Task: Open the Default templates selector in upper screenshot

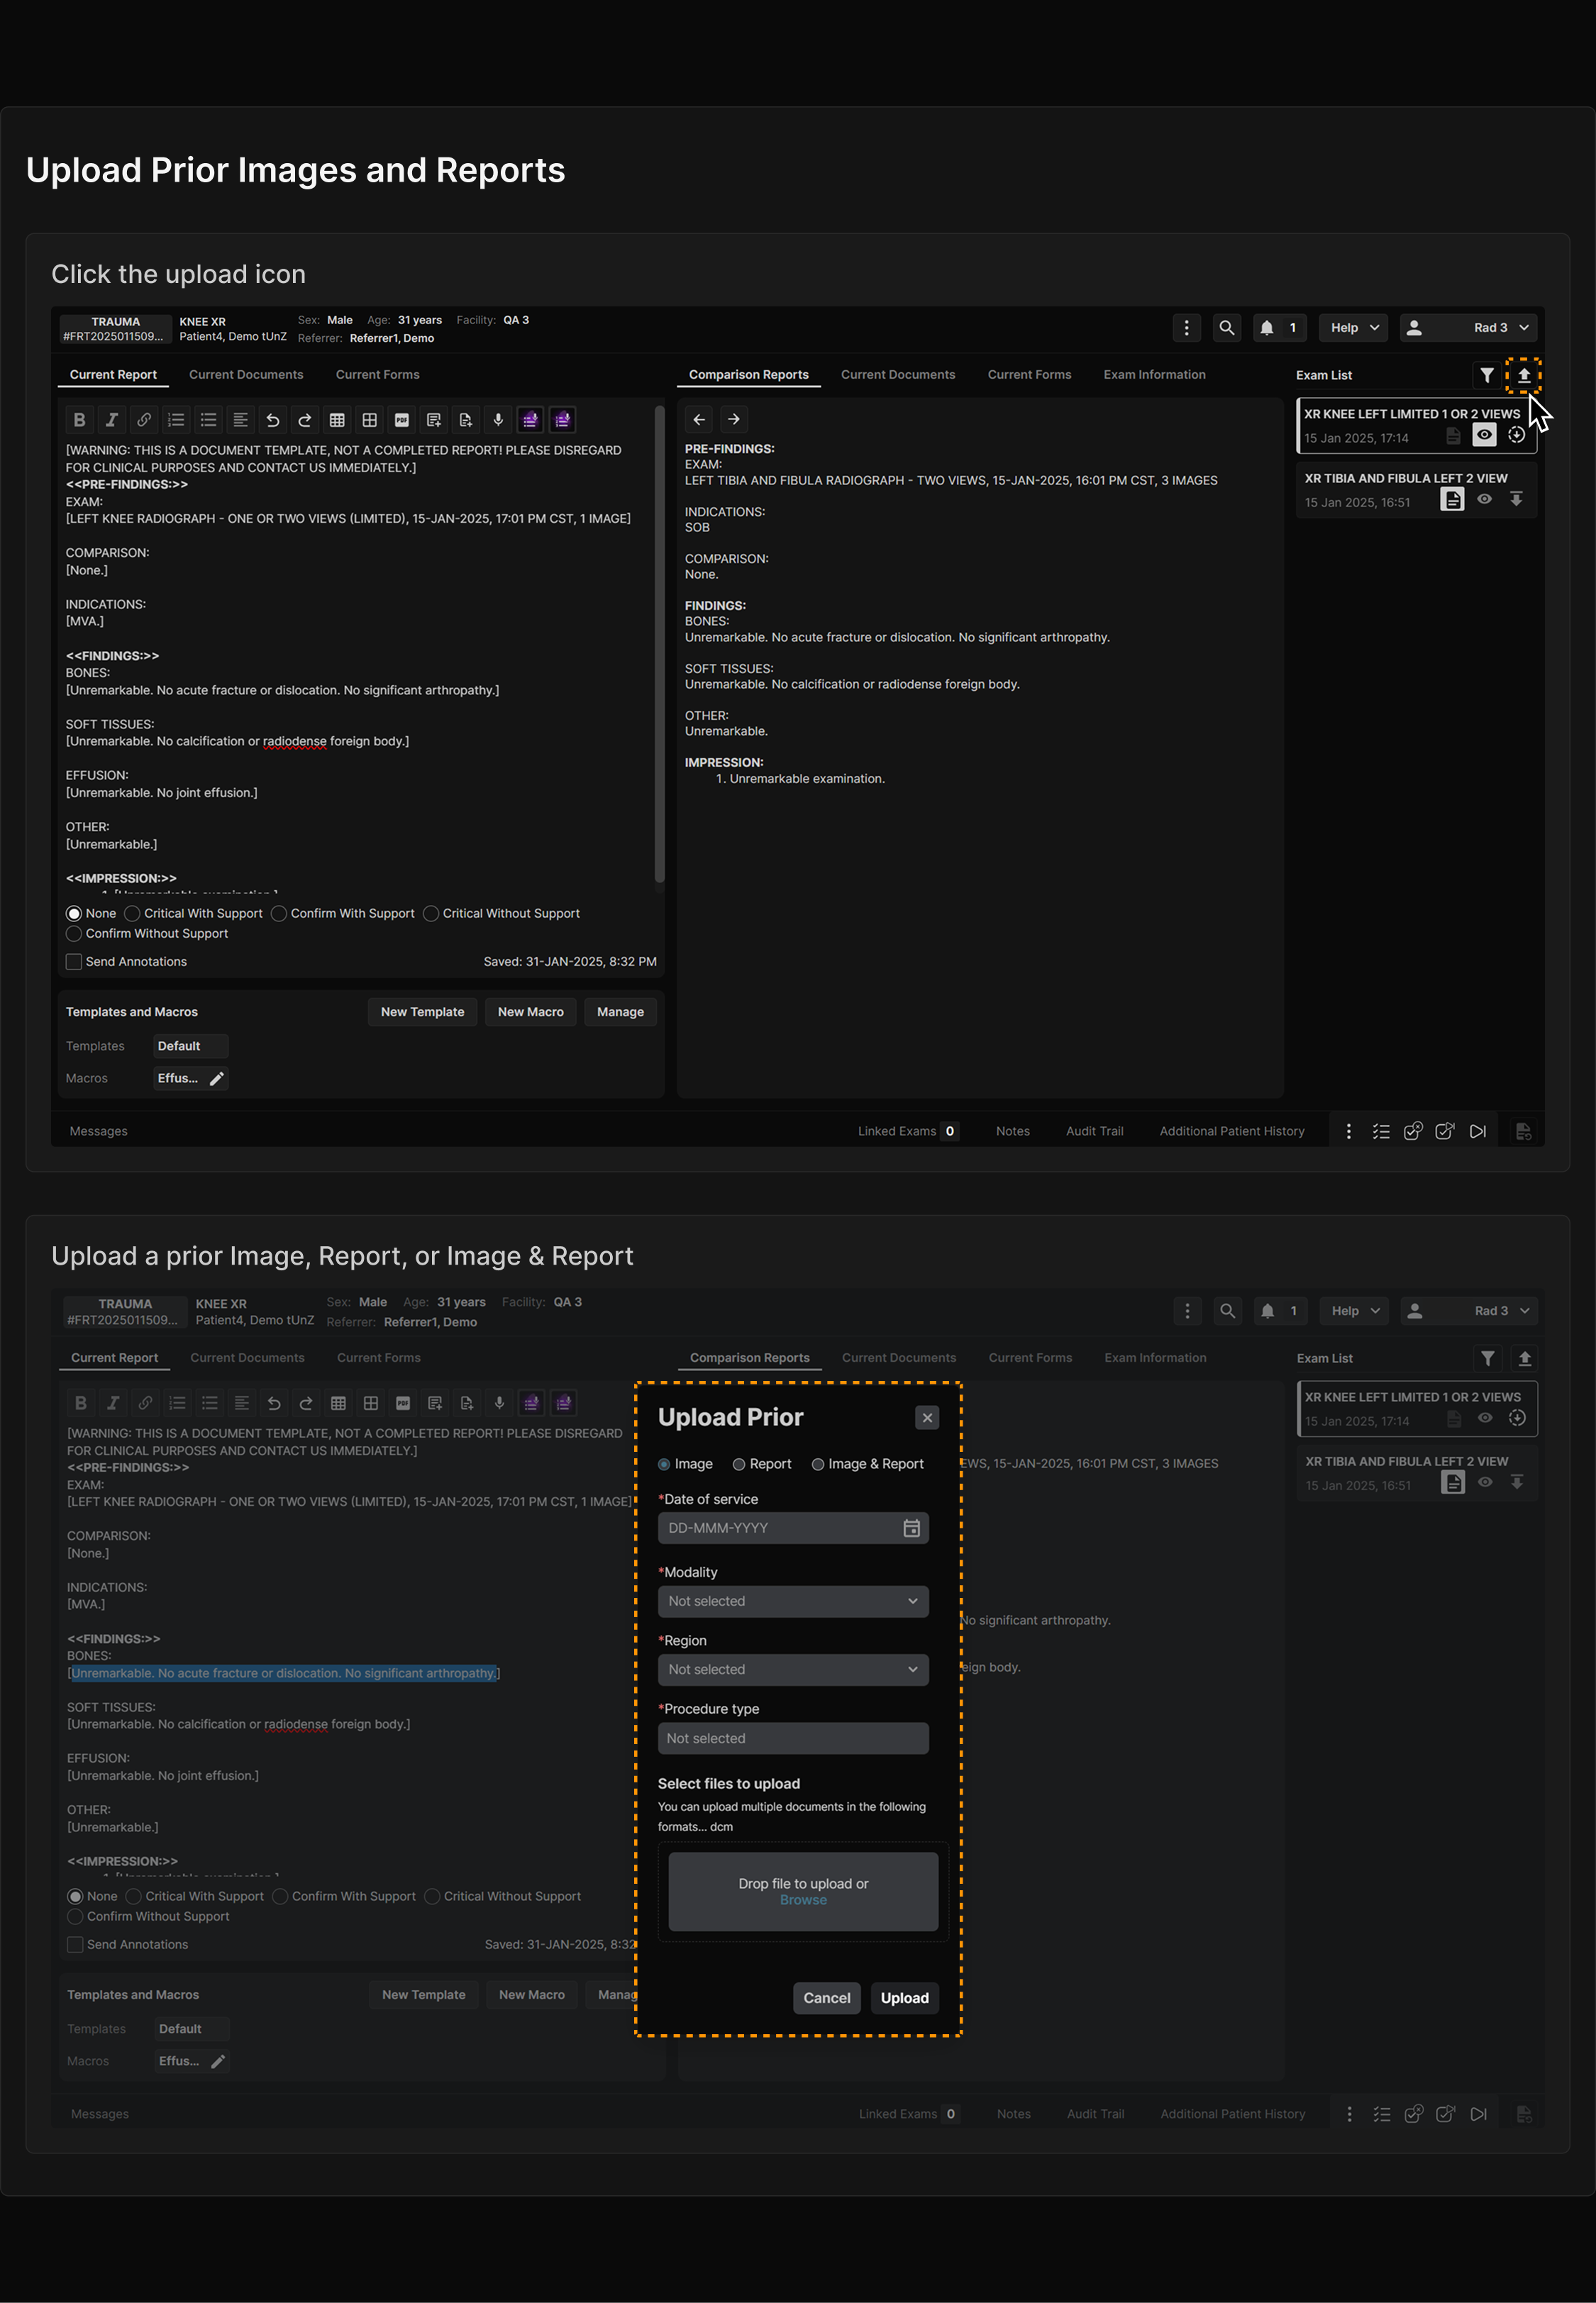Action: click(191, 1046)
